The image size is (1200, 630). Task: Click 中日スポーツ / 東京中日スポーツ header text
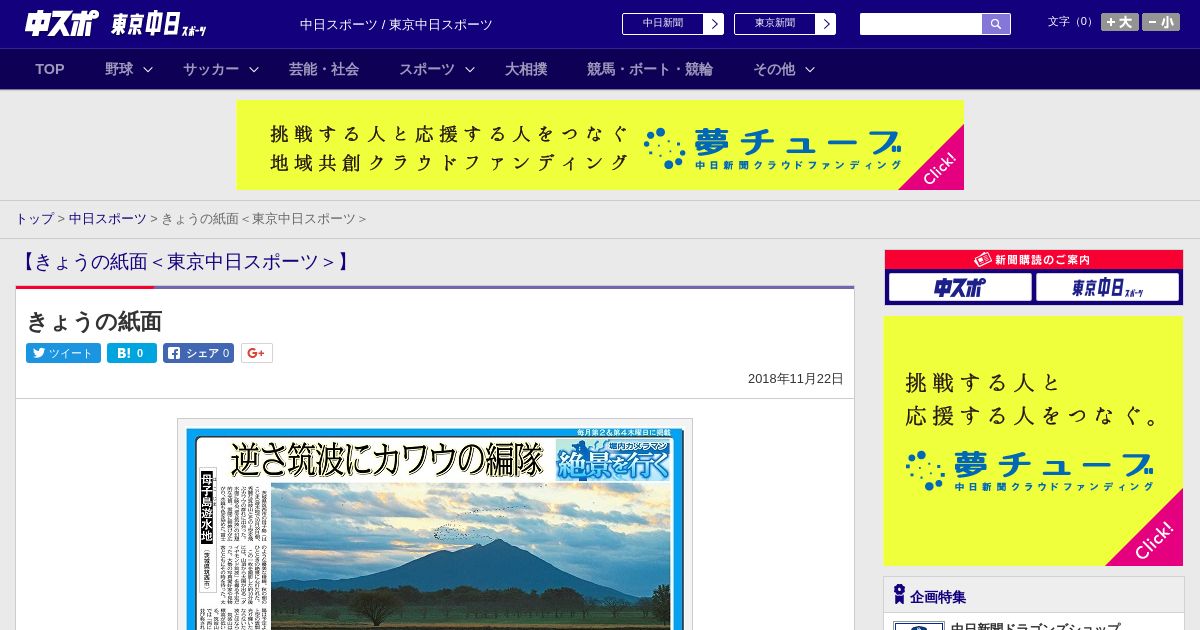point(396,25)
